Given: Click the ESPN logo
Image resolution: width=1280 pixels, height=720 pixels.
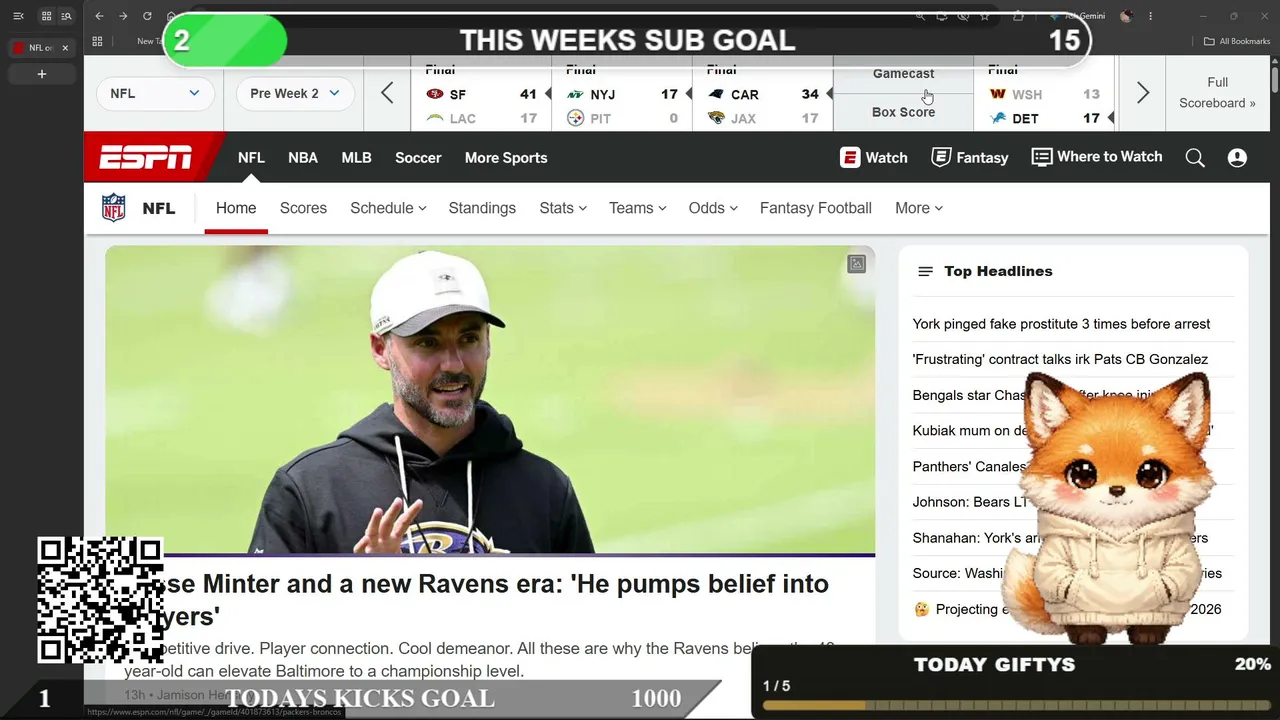Looking at the screenshot, I should click(x=145, y=157).
